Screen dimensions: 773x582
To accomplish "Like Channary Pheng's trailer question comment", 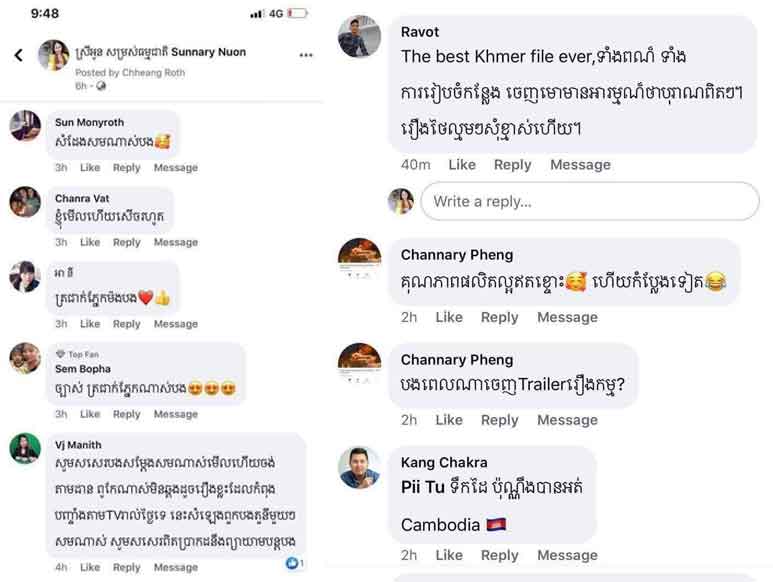I will click(449, 420).
